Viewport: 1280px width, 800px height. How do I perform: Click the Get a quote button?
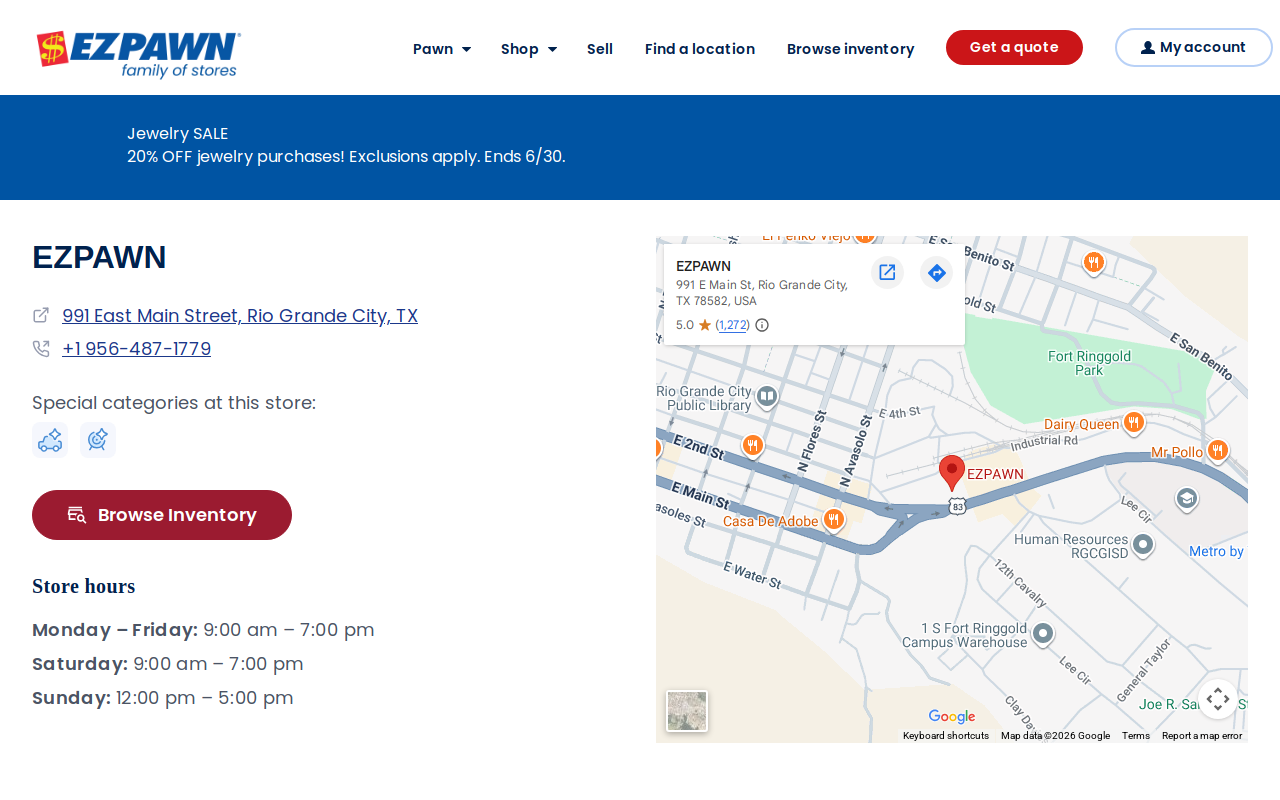tap(1014, 48)
